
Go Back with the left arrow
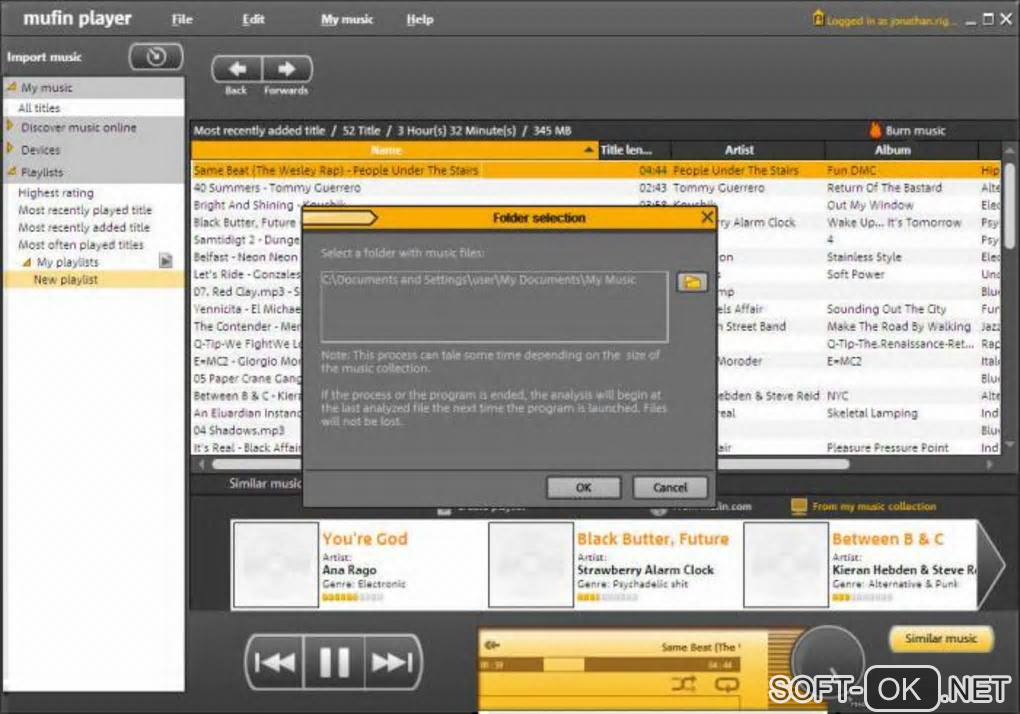pos(237,69)
